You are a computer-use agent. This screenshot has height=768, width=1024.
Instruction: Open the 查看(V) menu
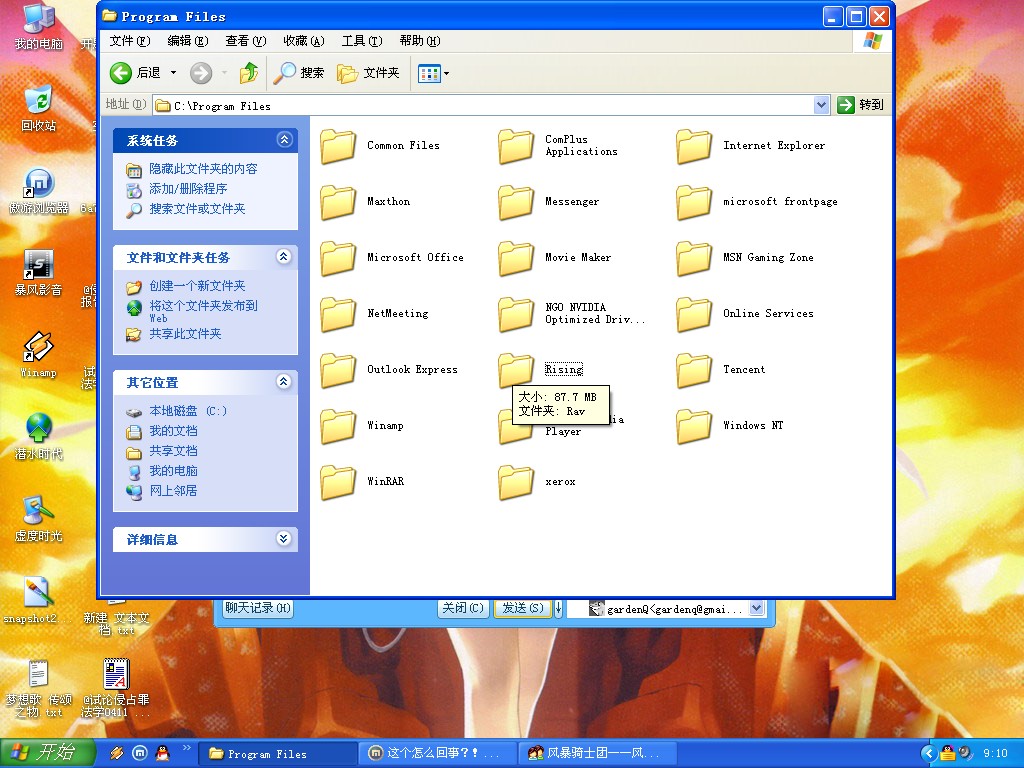pos(246,41)
